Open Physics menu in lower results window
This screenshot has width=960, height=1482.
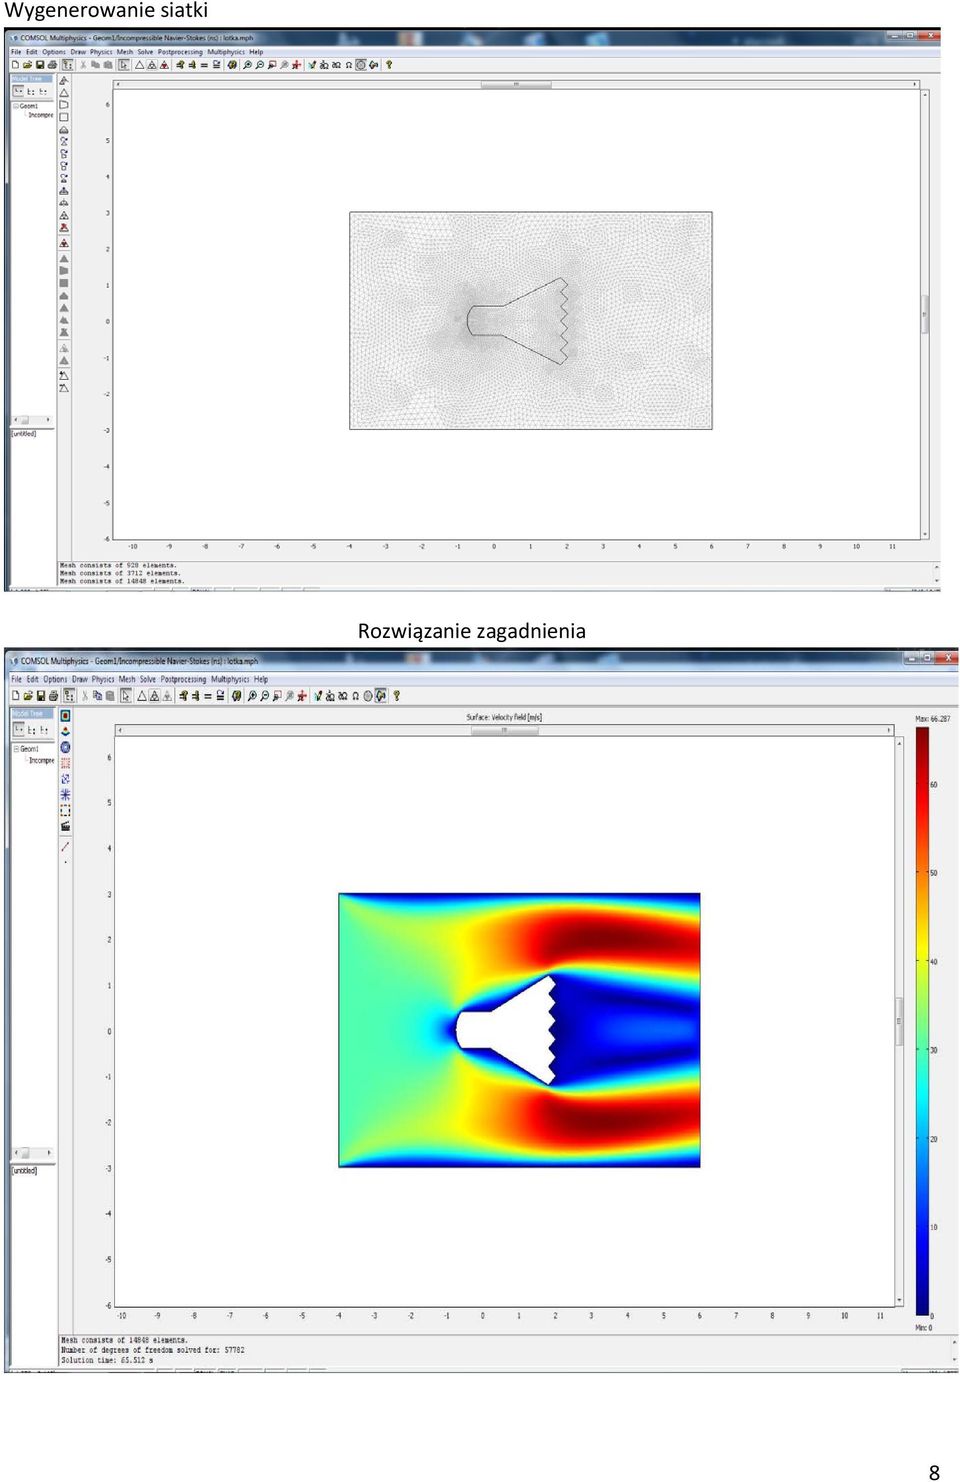(103, 680)
